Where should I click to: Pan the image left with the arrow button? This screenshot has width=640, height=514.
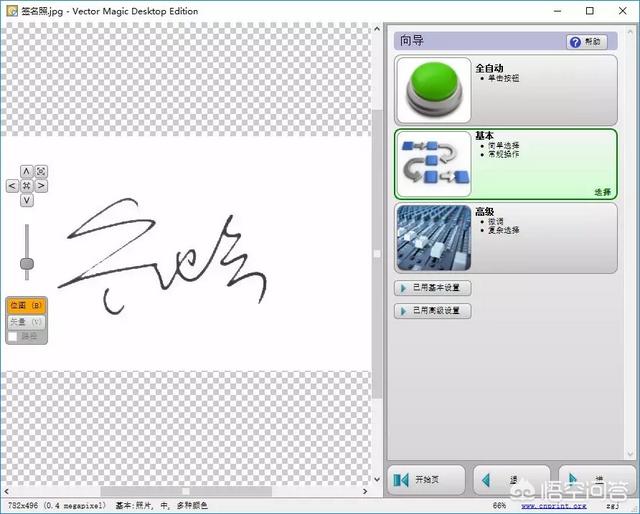coord(12,185)
